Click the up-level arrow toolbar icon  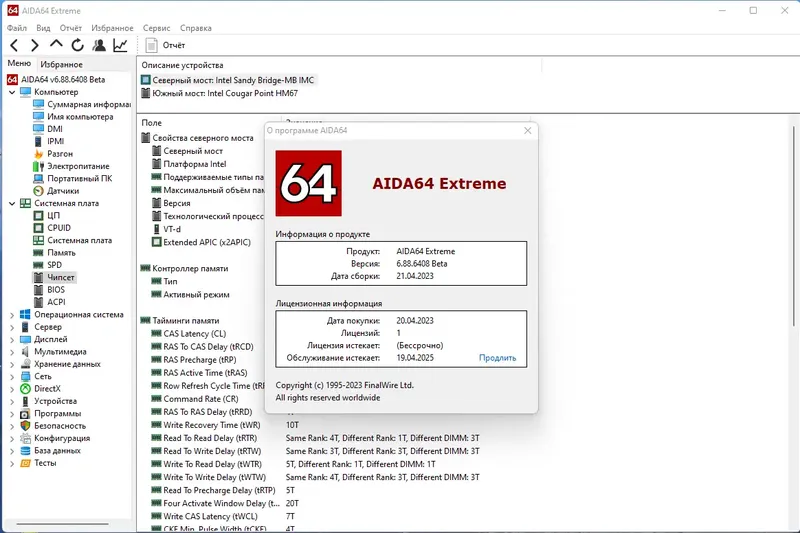point(56,44)
